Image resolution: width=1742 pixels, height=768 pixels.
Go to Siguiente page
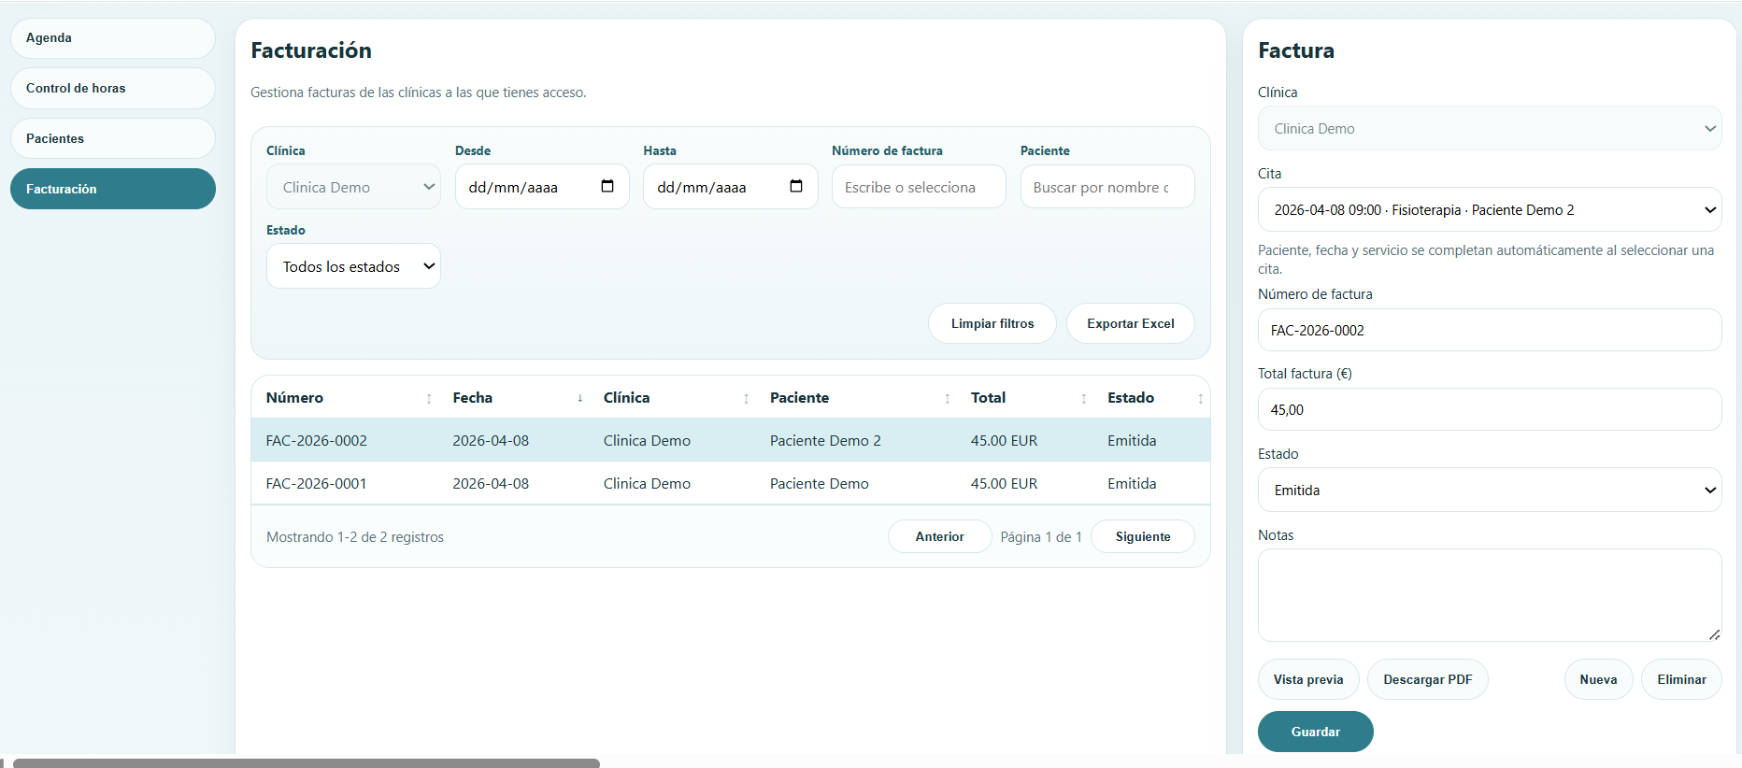tap(1143, 536)
